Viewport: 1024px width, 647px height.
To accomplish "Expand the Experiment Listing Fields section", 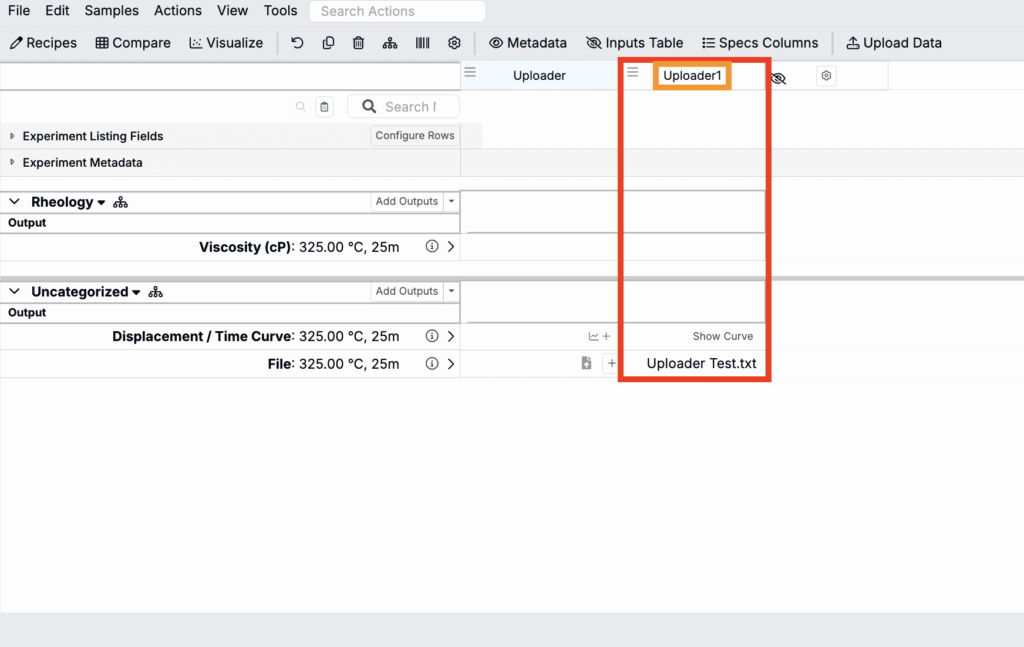I will point(13,136).
